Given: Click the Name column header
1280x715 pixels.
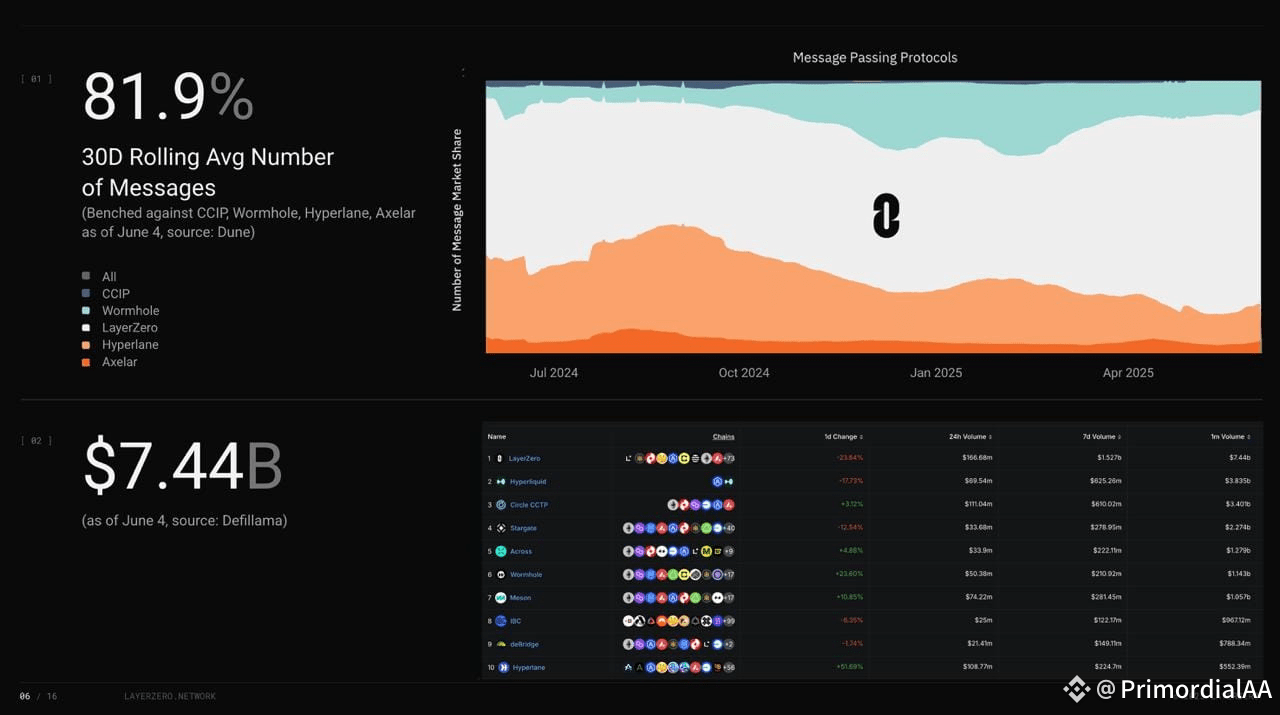Looking at the screenshot, I should (x=497, y=437).
